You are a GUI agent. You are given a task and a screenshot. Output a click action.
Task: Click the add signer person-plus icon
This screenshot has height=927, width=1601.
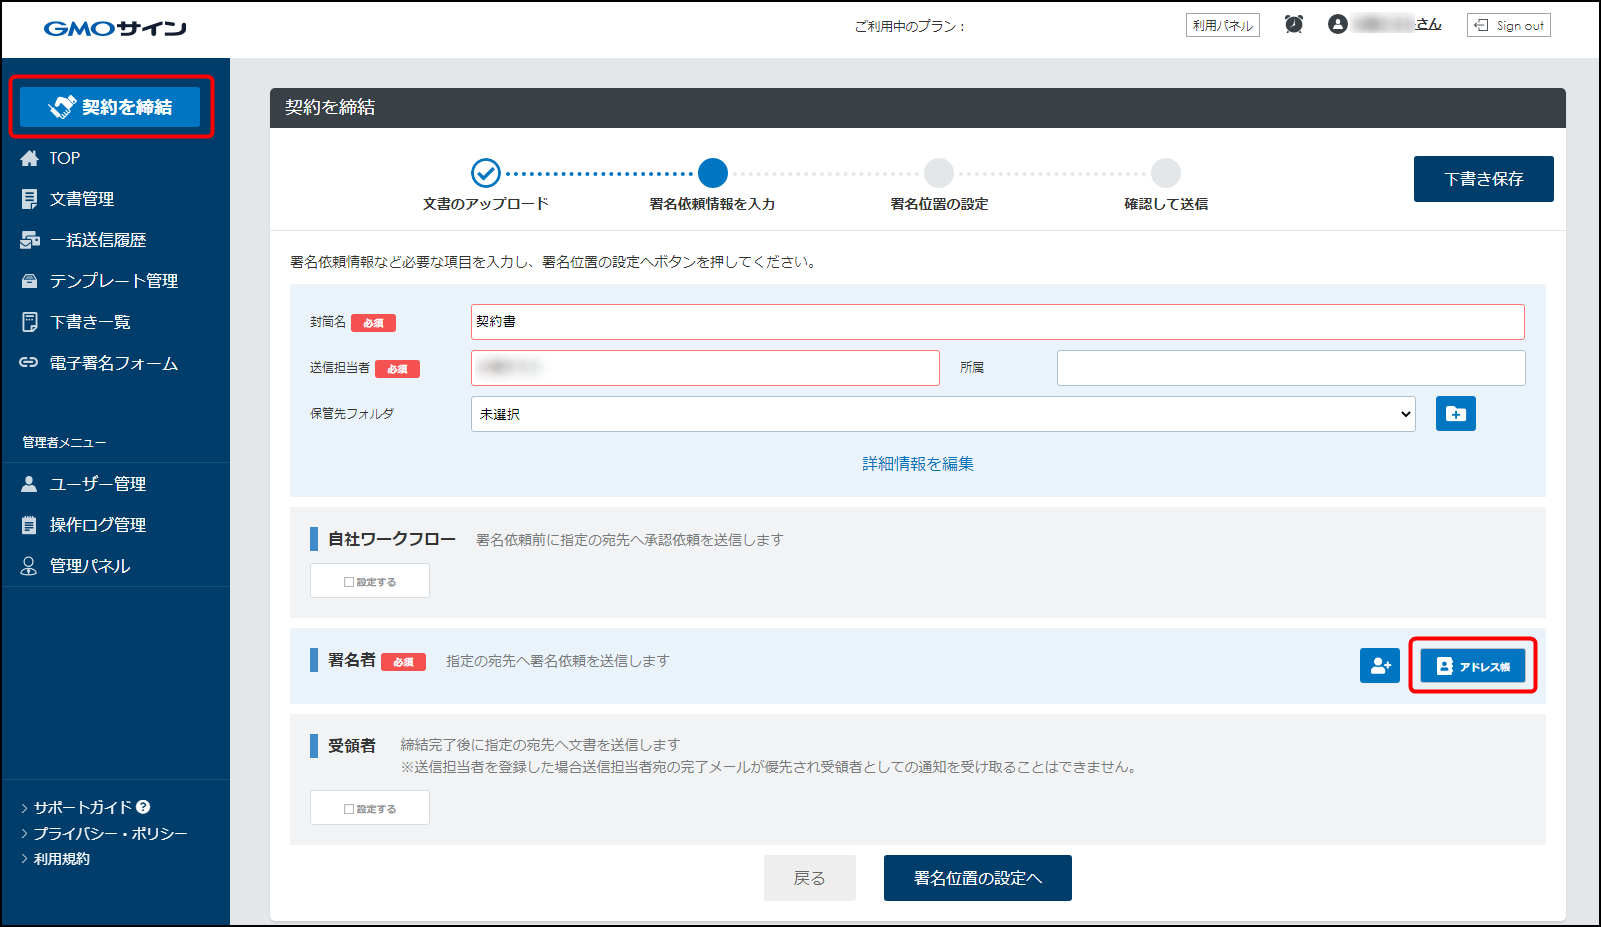click(x=1380, y=666)
